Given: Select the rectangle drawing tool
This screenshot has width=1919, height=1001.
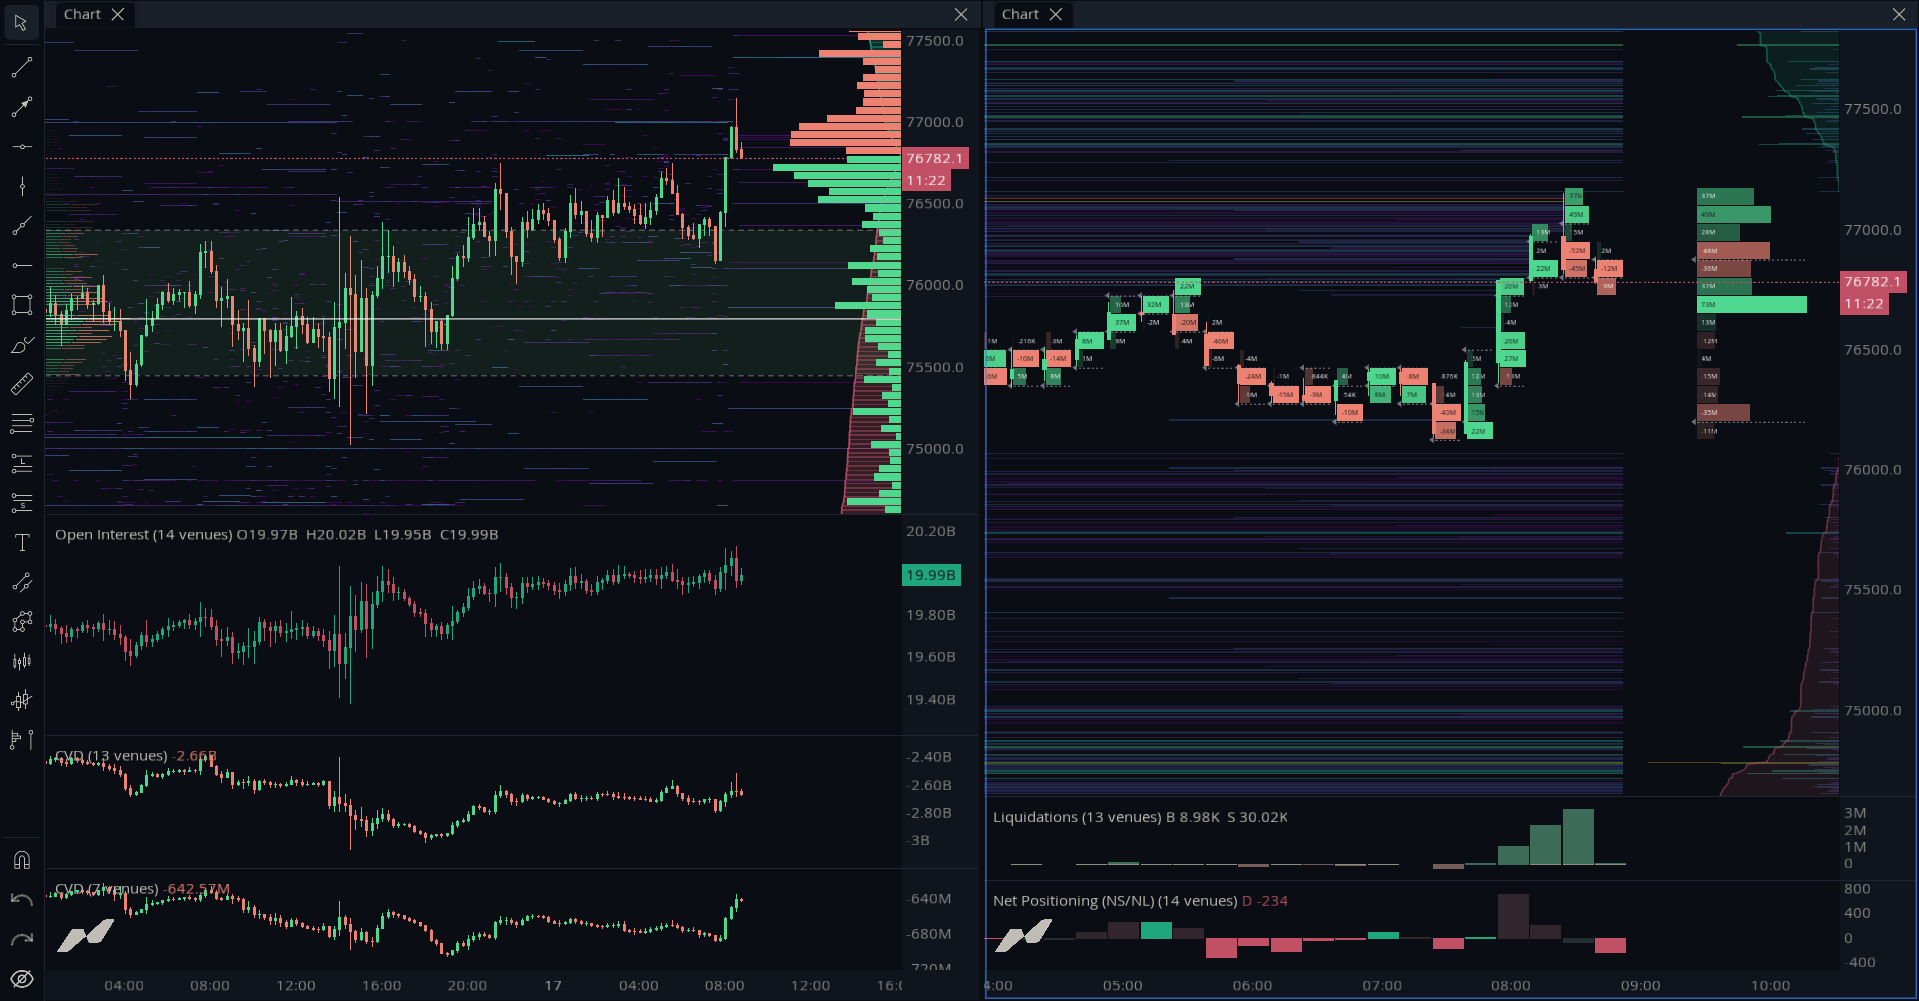Looking at the screenshot, I should pos(21,305).
